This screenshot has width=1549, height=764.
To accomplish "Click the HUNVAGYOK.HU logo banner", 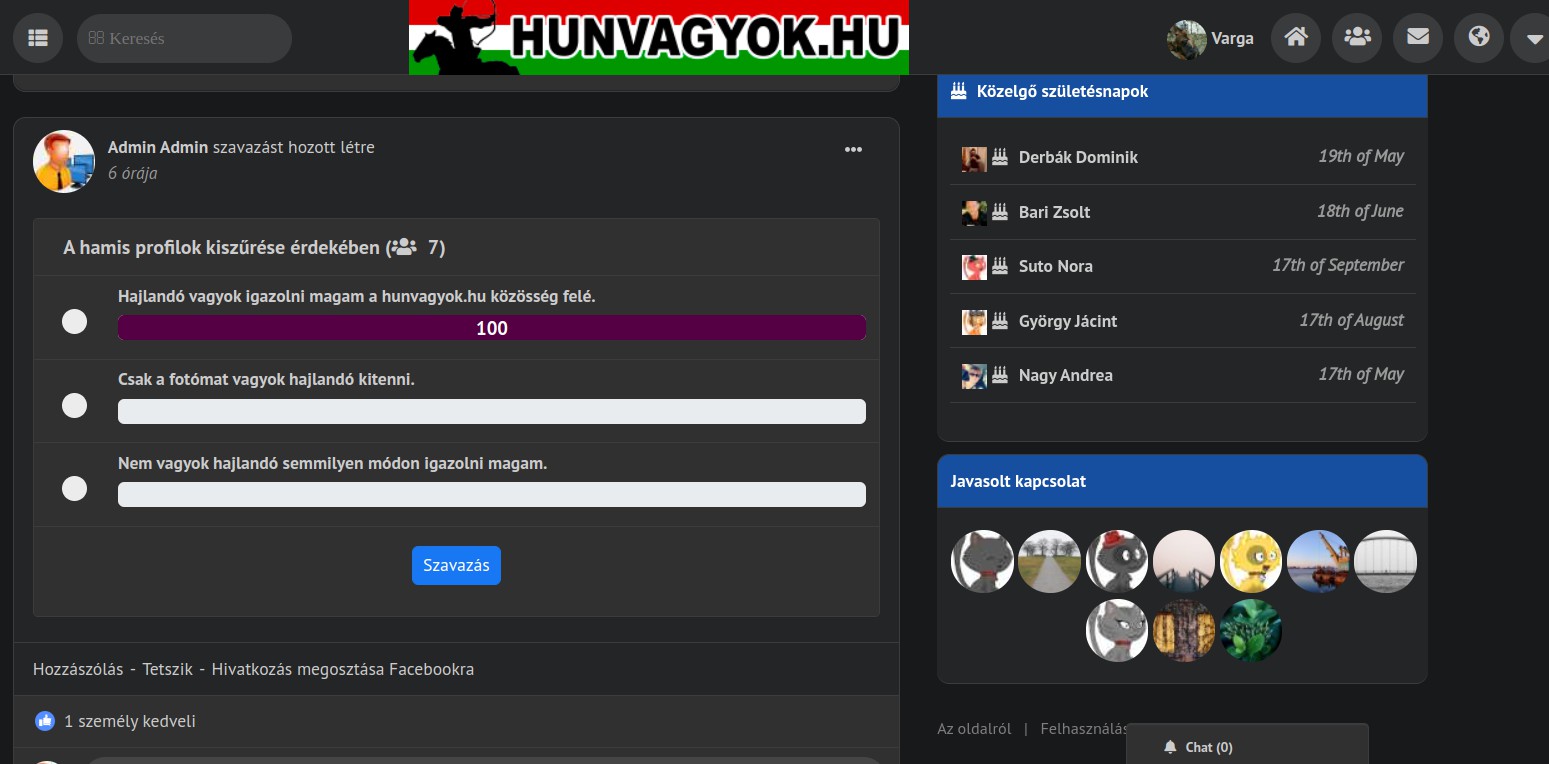I will [x=659, y=37].
